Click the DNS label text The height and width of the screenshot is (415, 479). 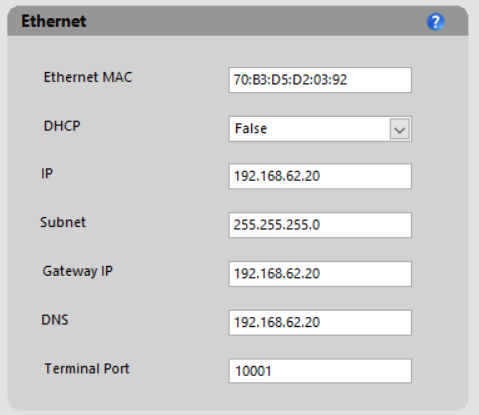pos(55,320)
